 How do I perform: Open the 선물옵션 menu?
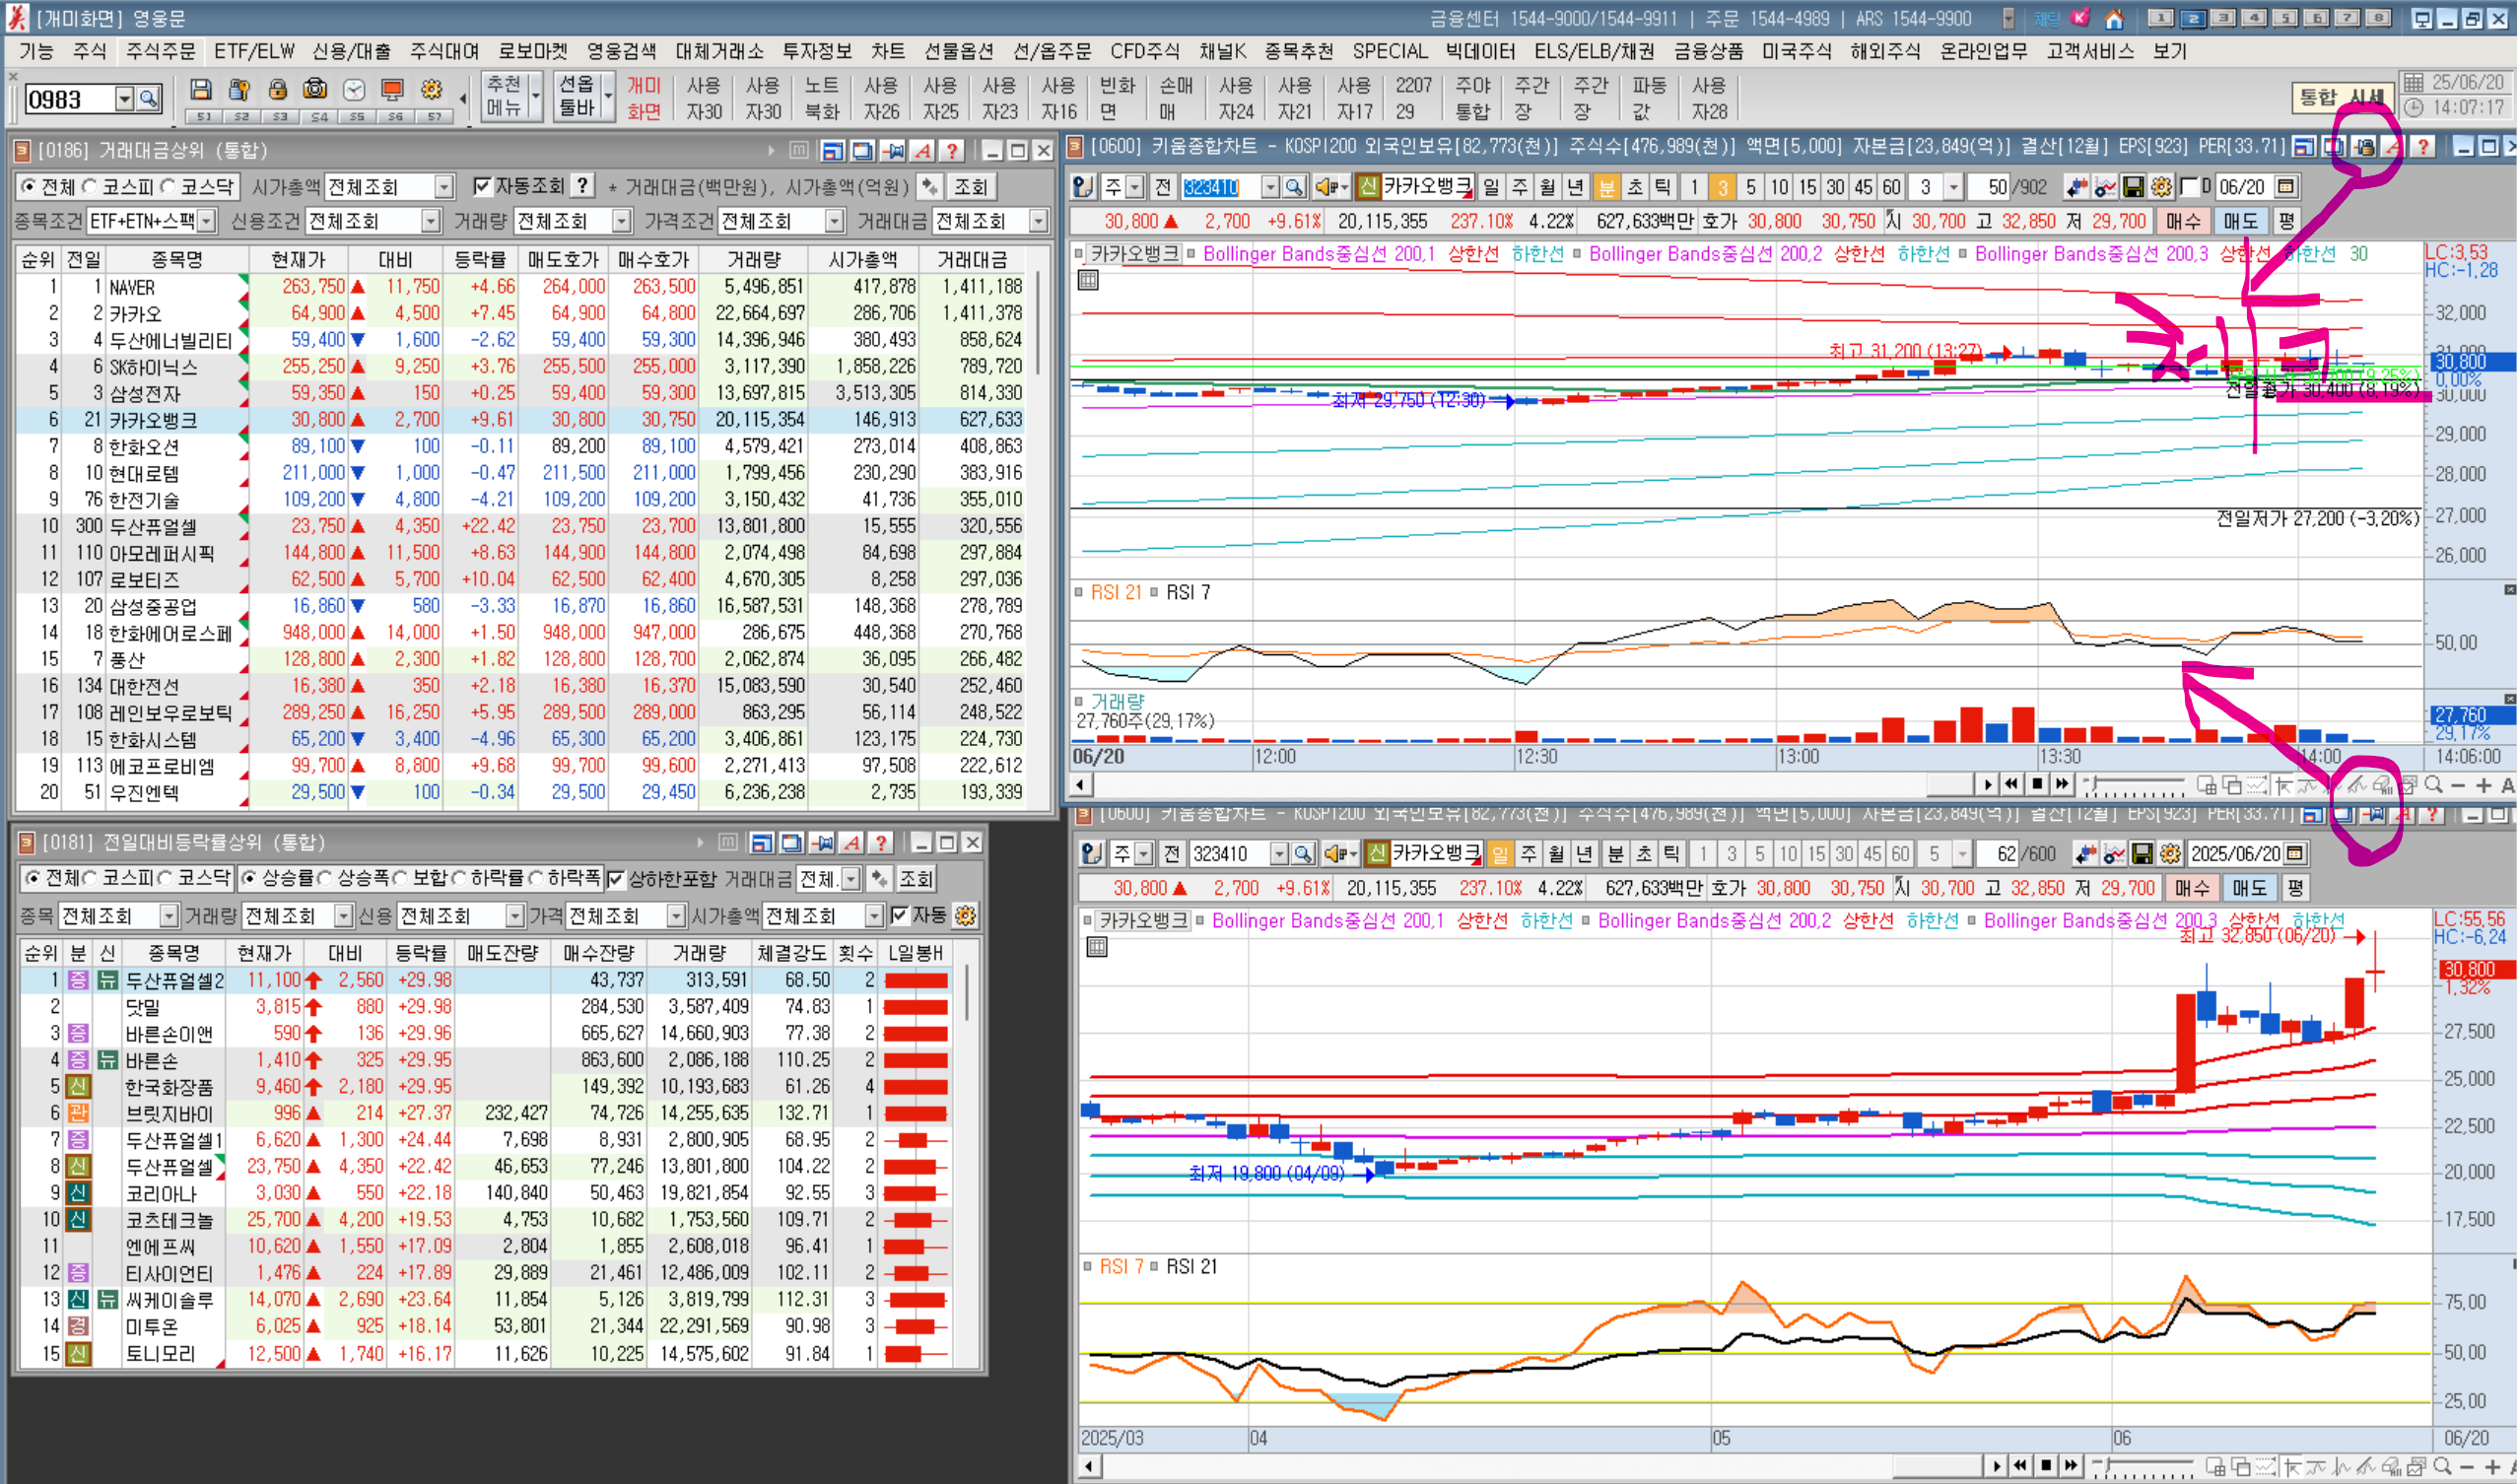click(x=958, y=51)
